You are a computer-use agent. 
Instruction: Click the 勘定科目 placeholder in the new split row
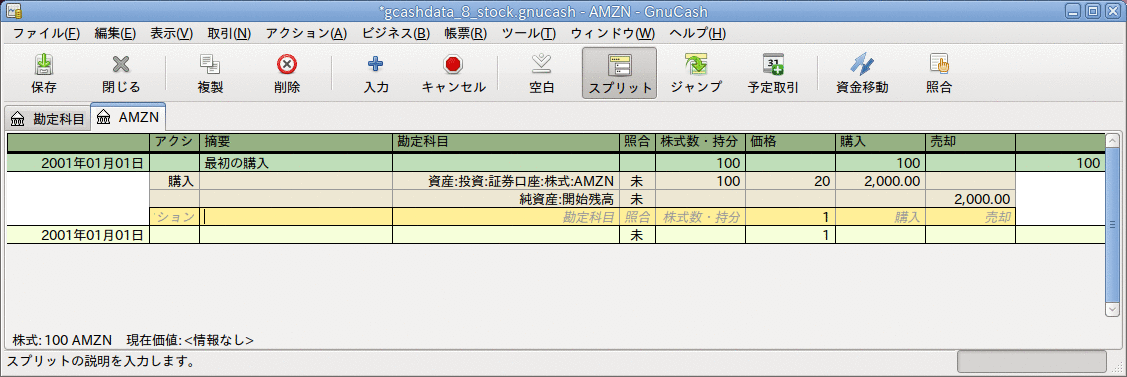pyautogui.click(x=505, y=216)
